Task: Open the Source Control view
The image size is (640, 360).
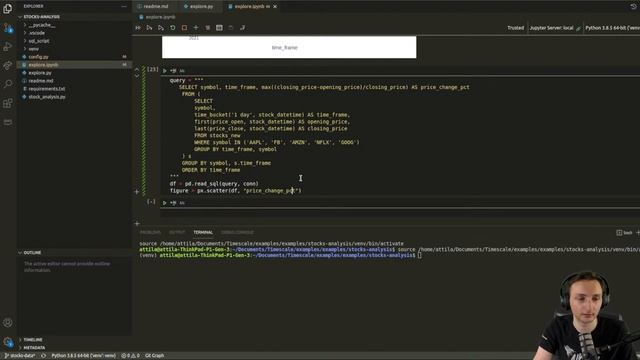Action: [x=7, y=28]
